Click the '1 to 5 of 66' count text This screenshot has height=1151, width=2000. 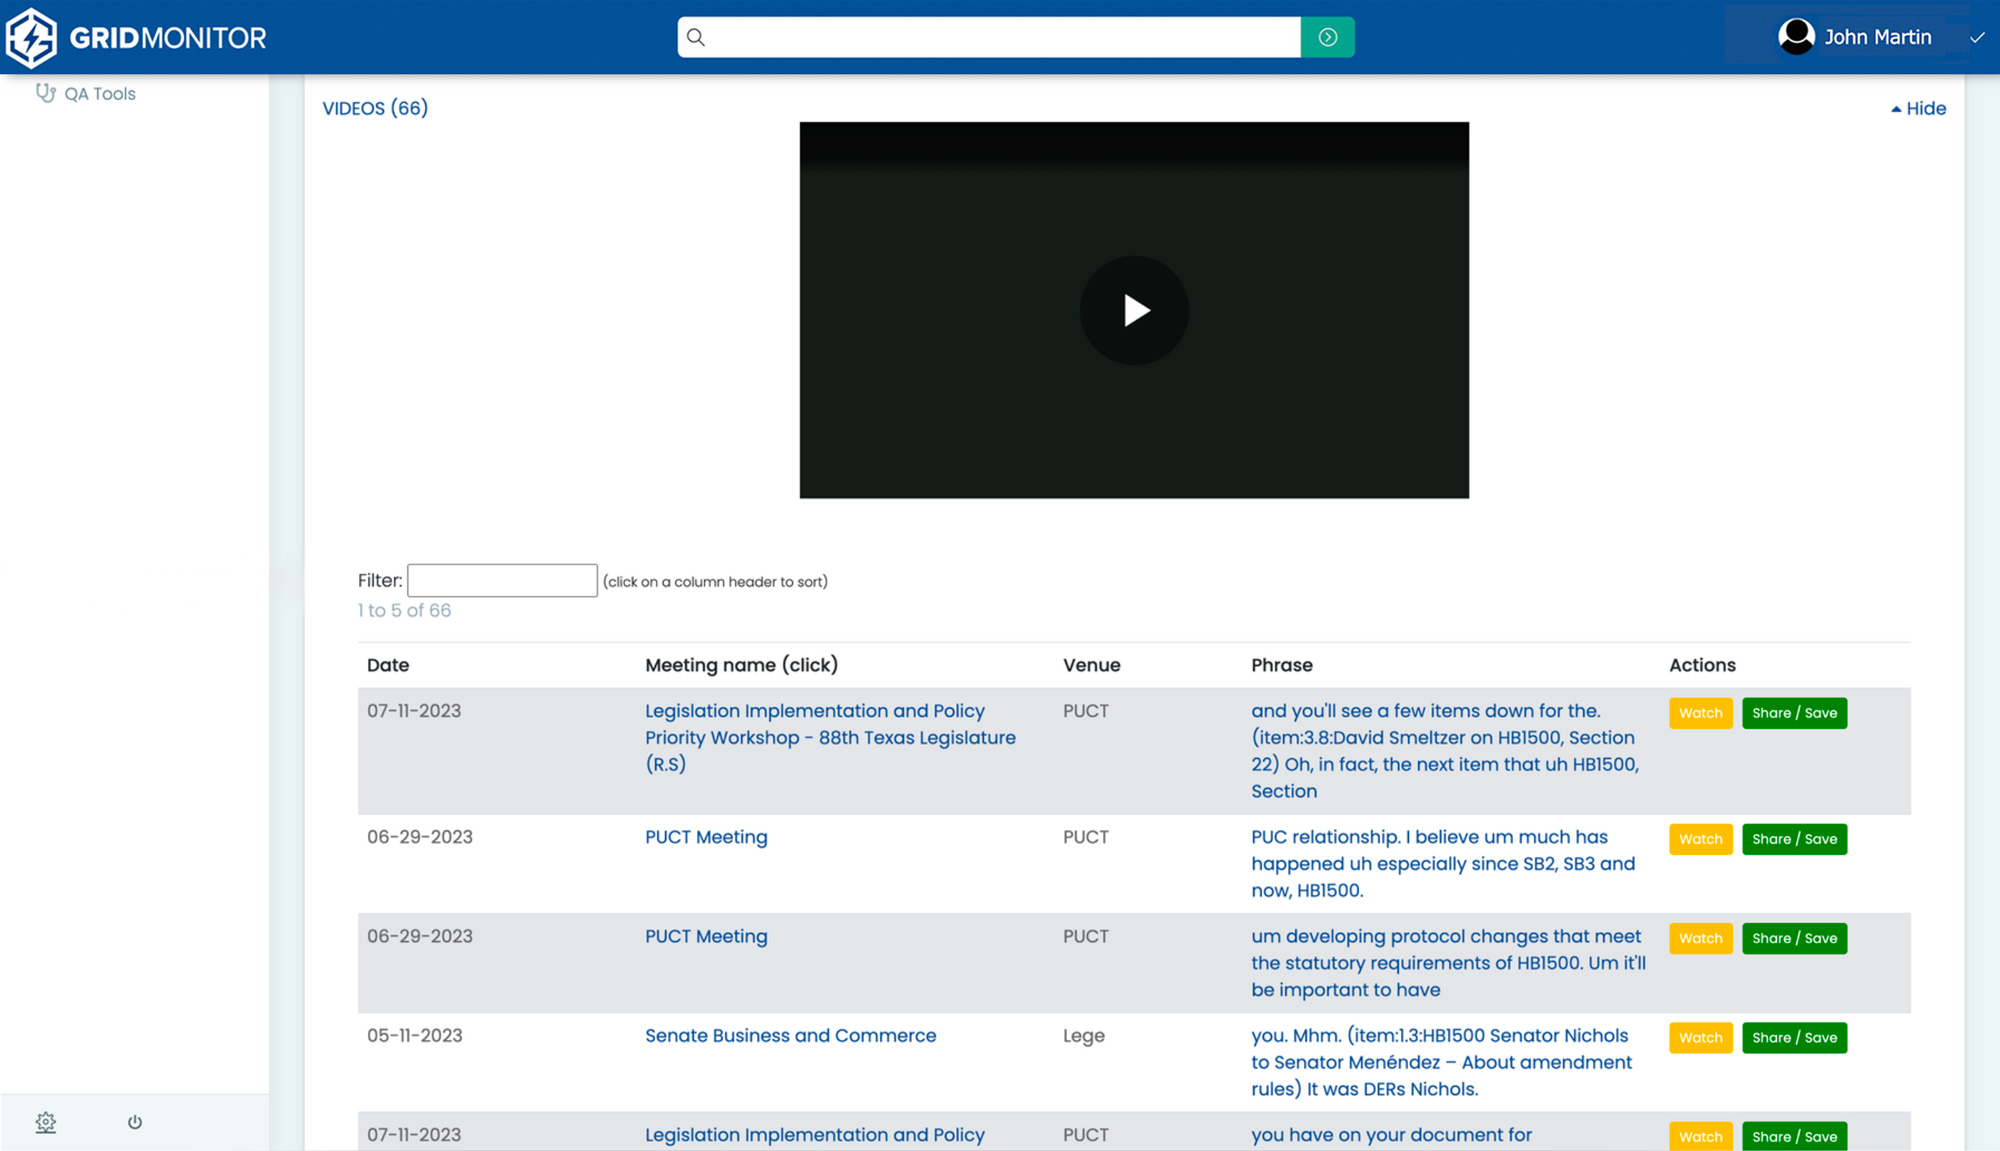pyautogui.click(x=404, y=610)
